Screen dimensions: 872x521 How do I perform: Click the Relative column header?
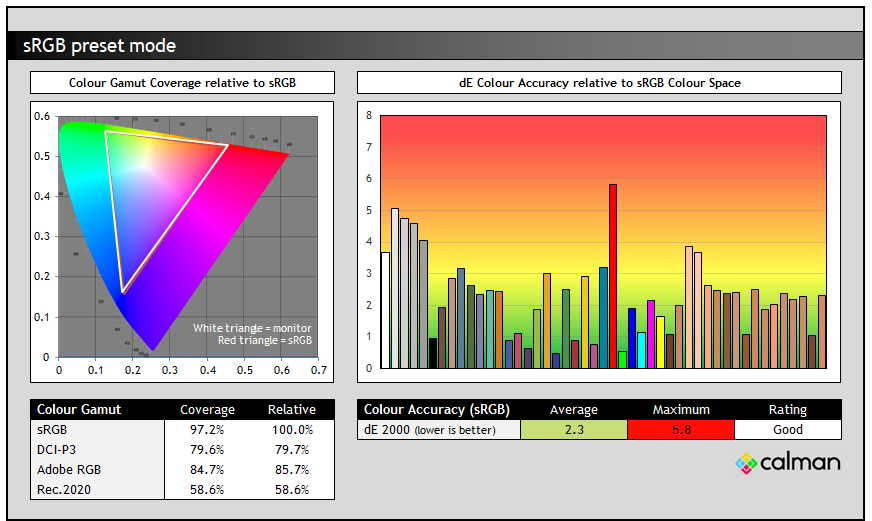pyautogui.click(x=291, y=410)
